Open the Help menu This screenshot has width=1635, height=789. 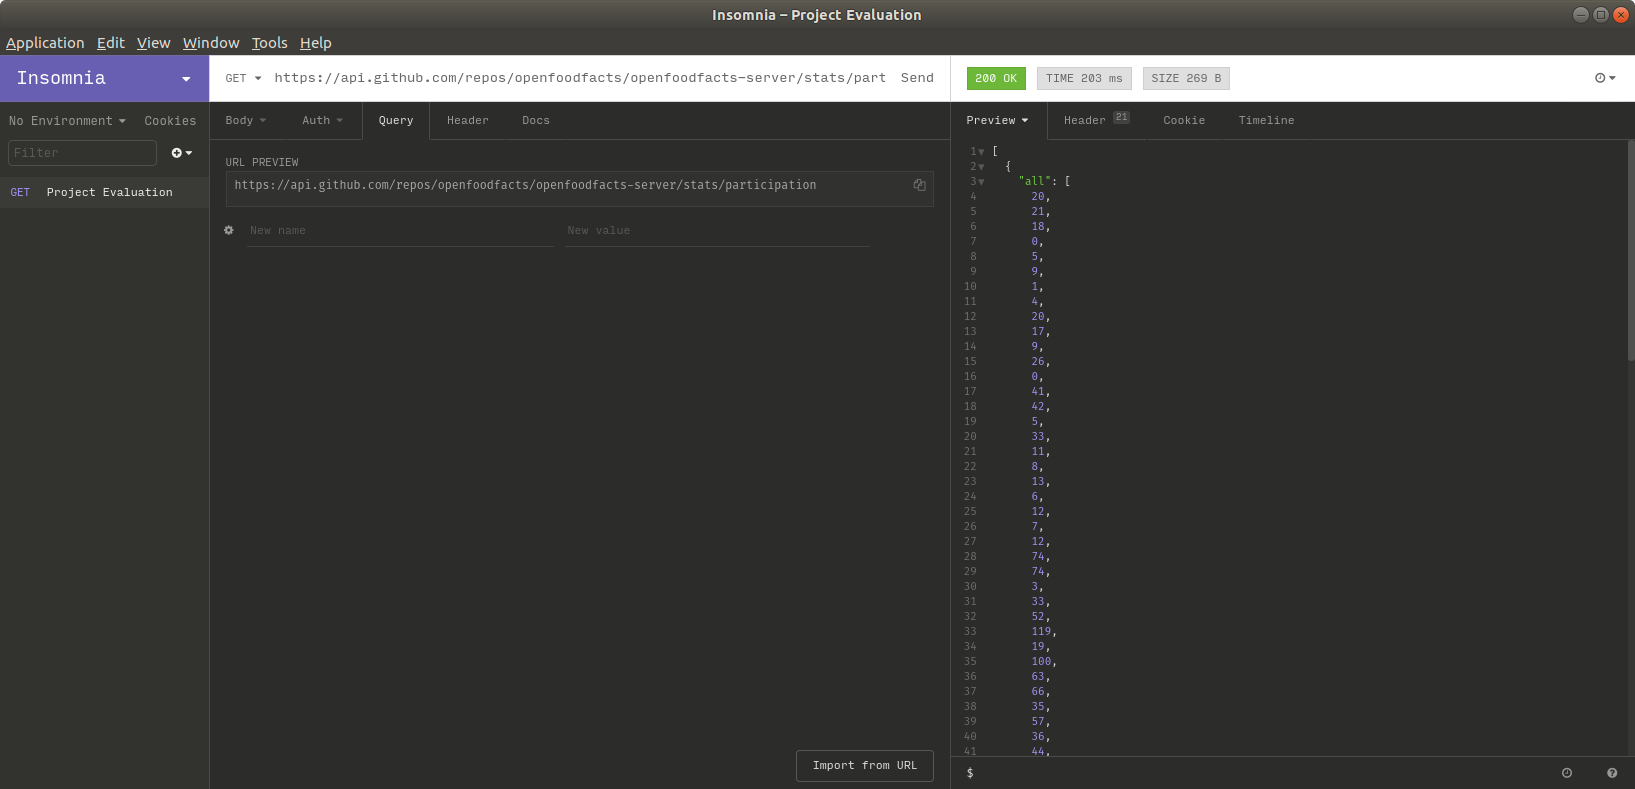click(x=315, y=43)
